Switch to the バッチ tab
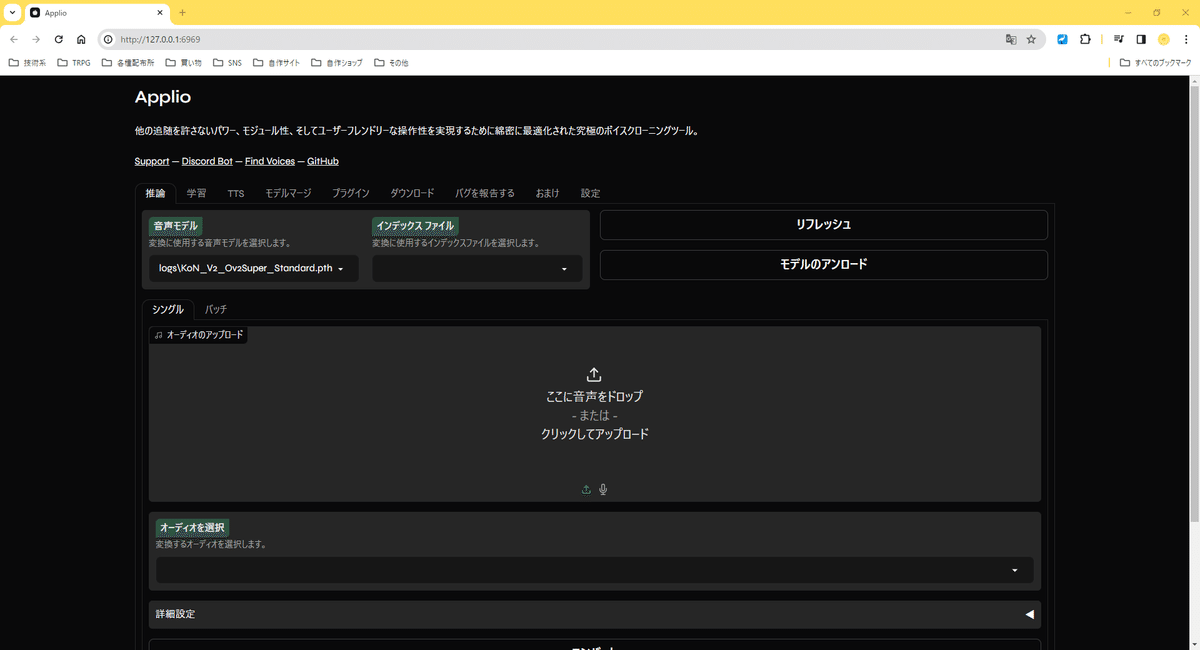The image size is (1200, 650). (x=216, y=309)
